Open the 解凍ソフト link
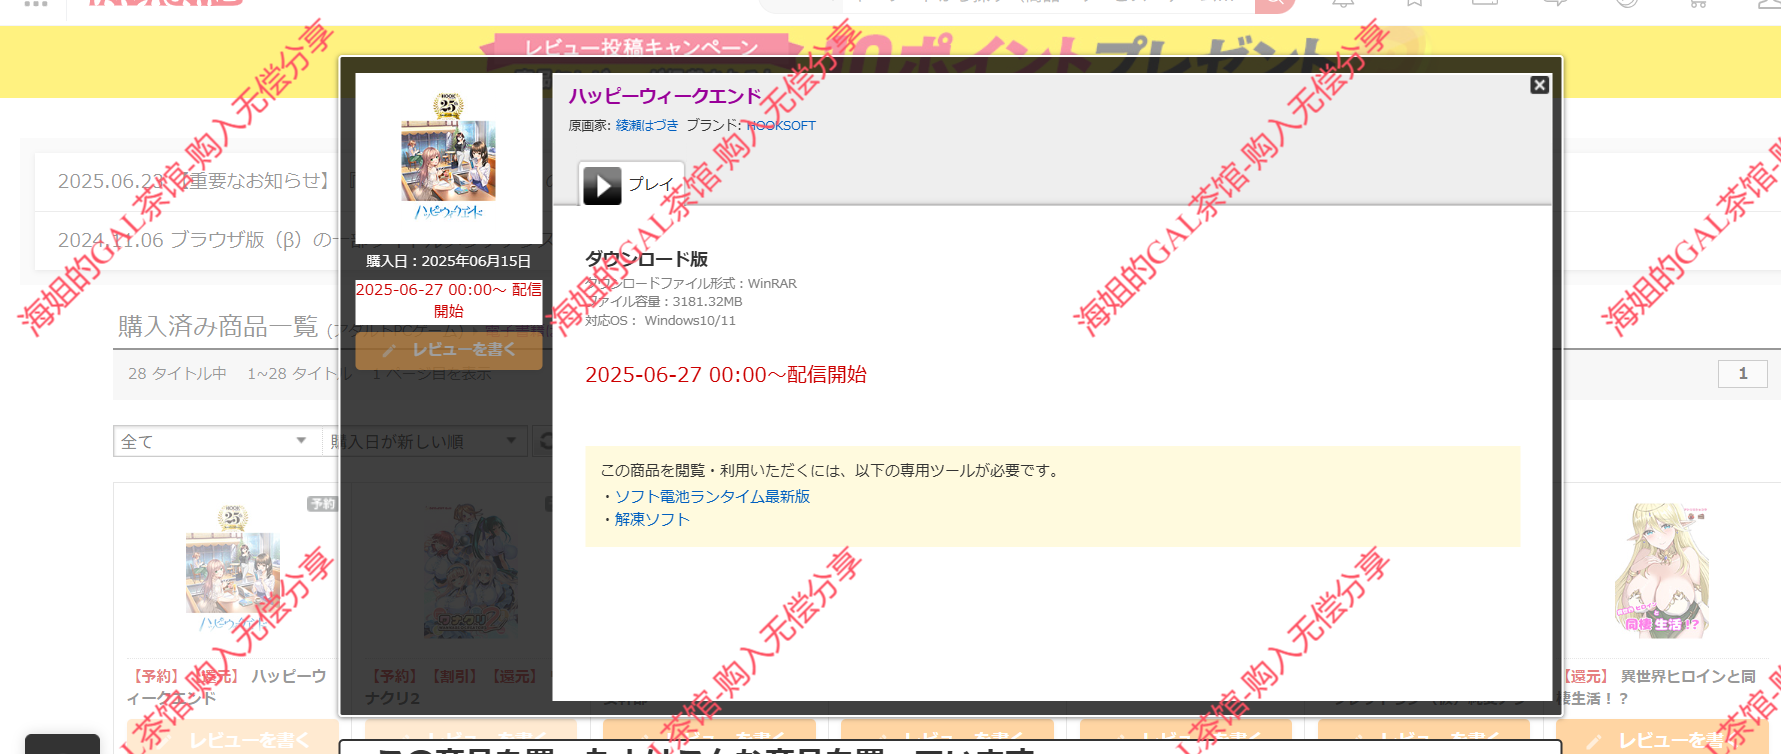Image resolution: width=1781 pixels, height=754 pixels. pos(652,519)
